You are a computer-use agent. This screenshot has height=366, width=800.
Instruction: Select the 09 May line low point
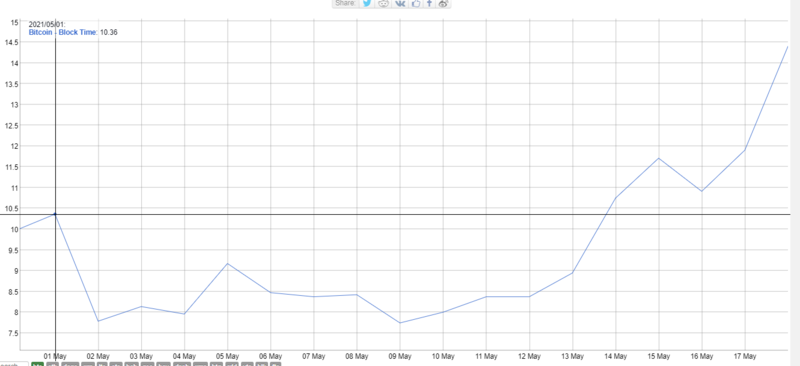click(x=400, y=323)
